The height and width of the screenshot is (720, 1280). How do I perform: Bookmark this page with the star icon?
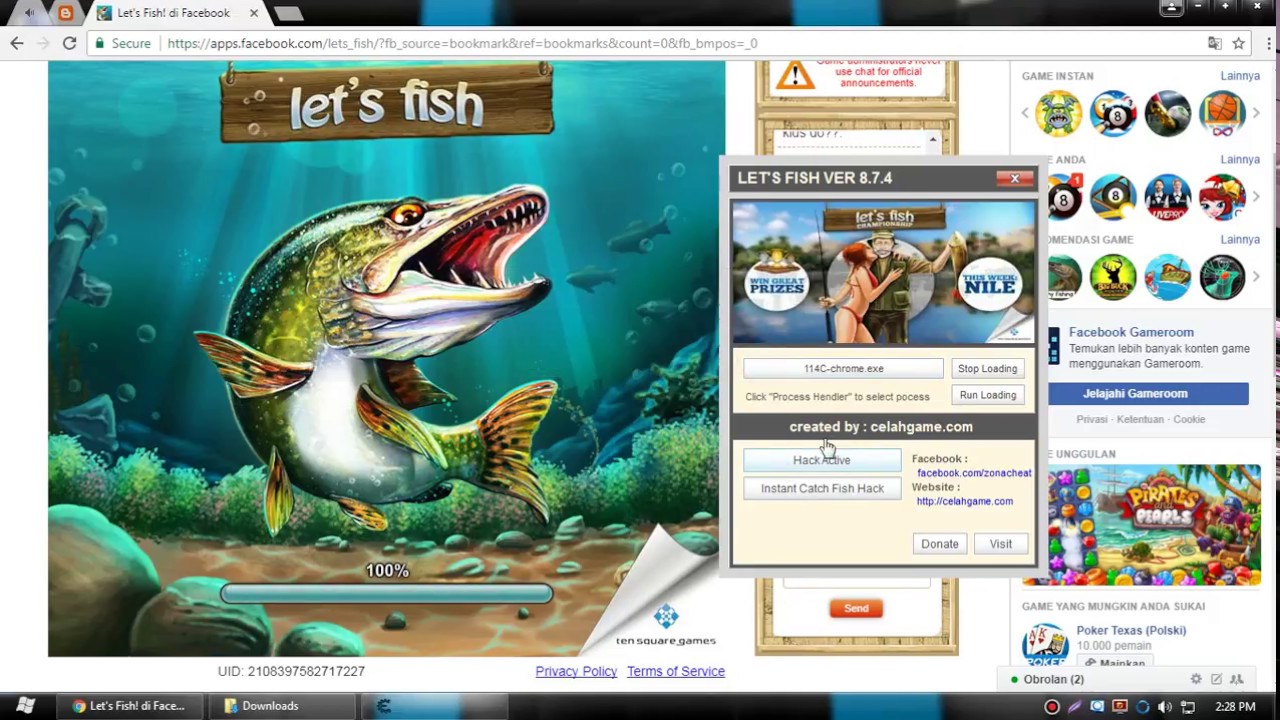[1238, 43]
